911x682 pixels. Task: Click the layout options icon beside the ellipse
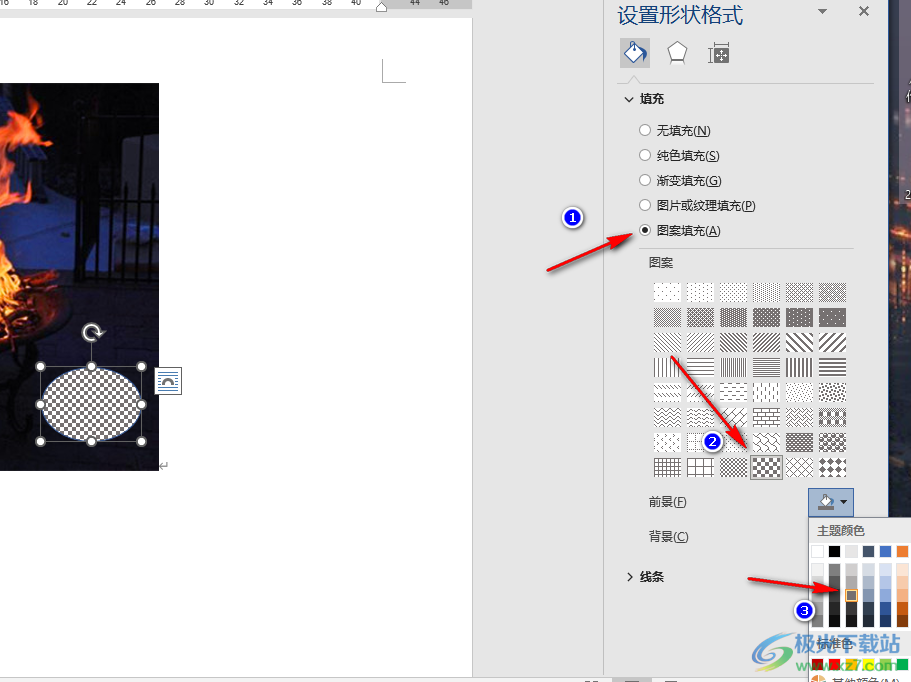[168, 381]
